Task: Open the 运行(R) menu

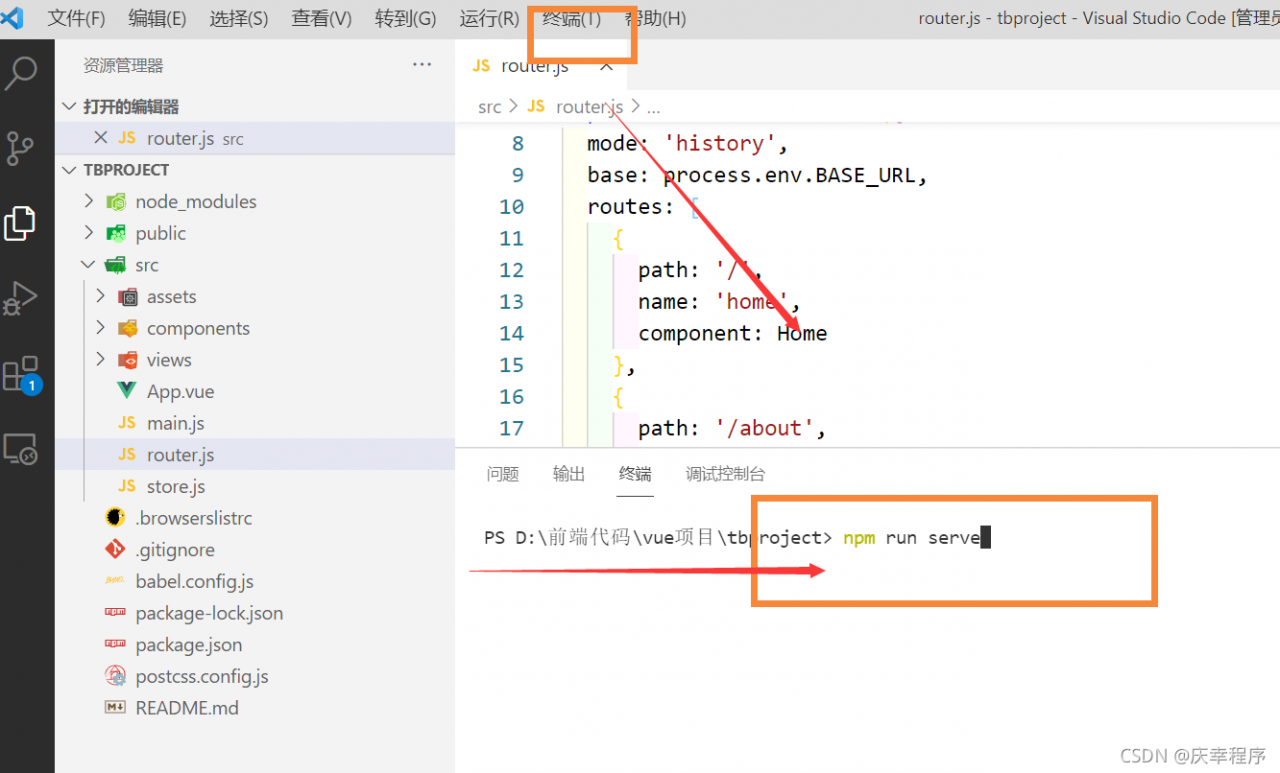Action: pyautogui.click(x=489, y=19)
